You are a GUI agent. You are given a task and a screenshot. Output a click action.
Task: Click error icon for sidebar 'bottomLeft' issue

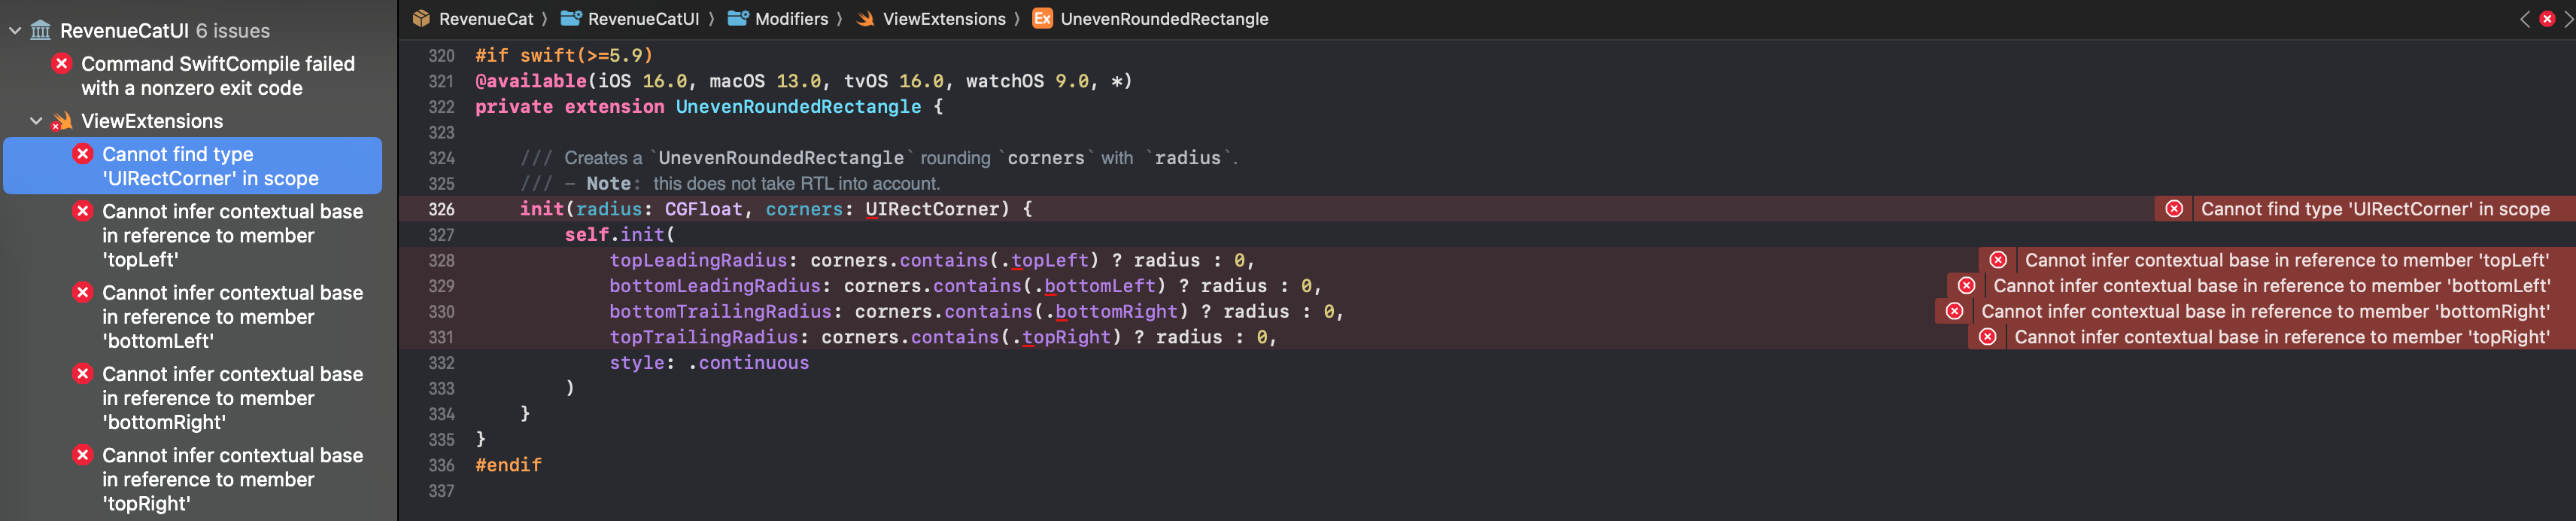click(x=83, y=292)
